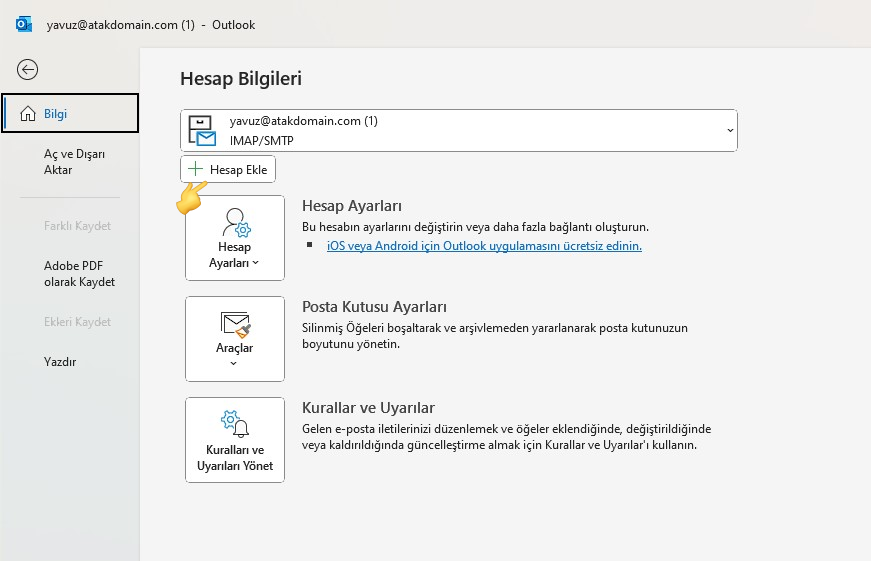Click the home icon next to Bilgi

27,114
